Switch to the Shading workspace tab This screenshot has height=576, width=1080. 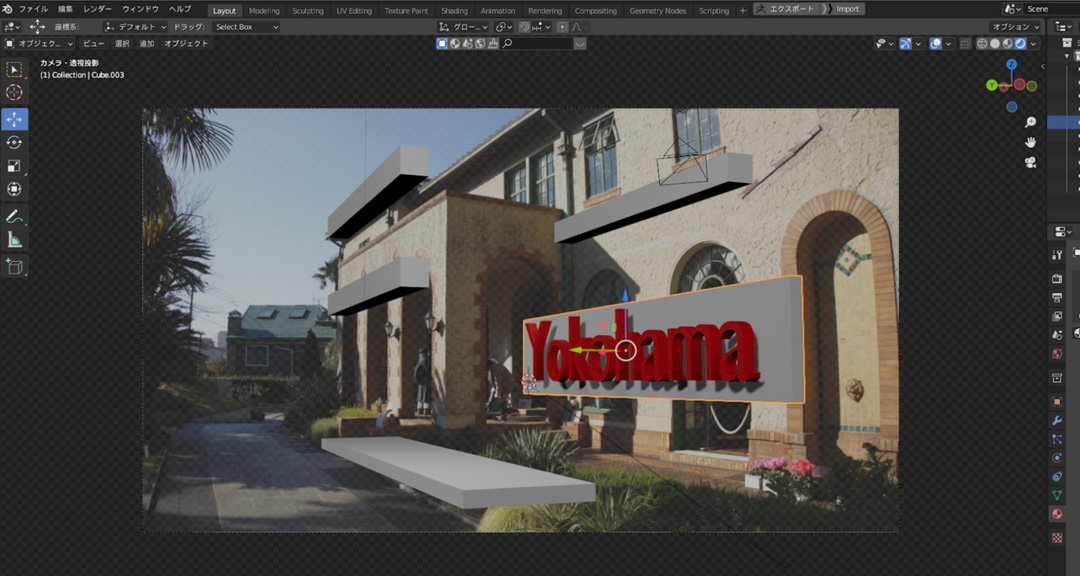[454, 11]
